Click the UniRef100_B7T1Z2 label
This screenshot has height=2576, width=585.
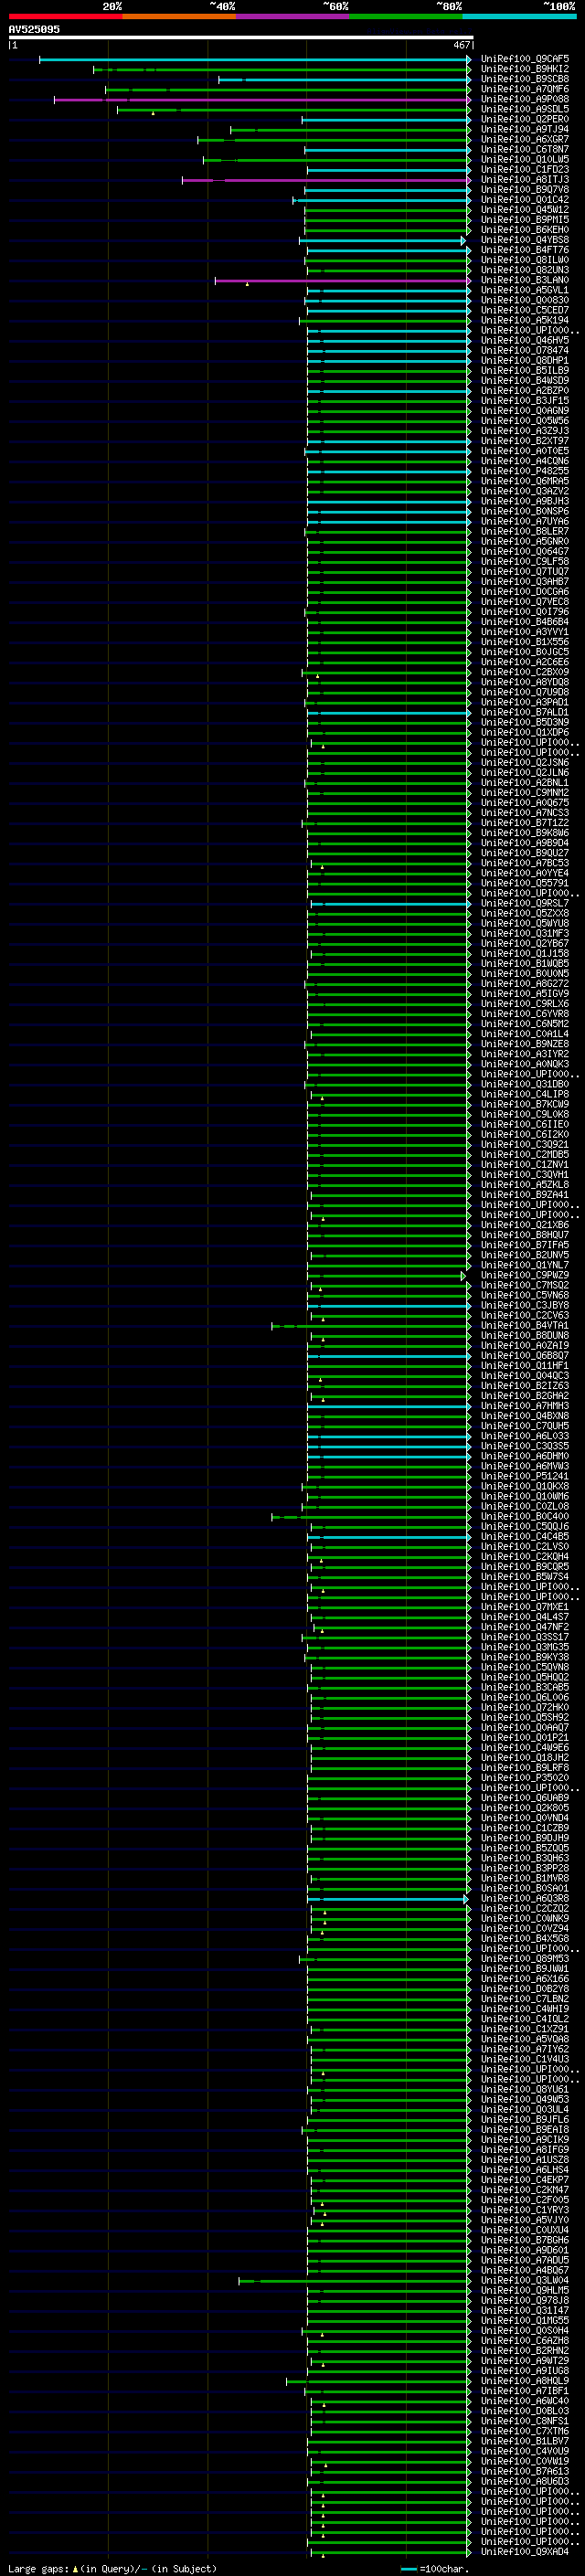[x=525, y=823]
